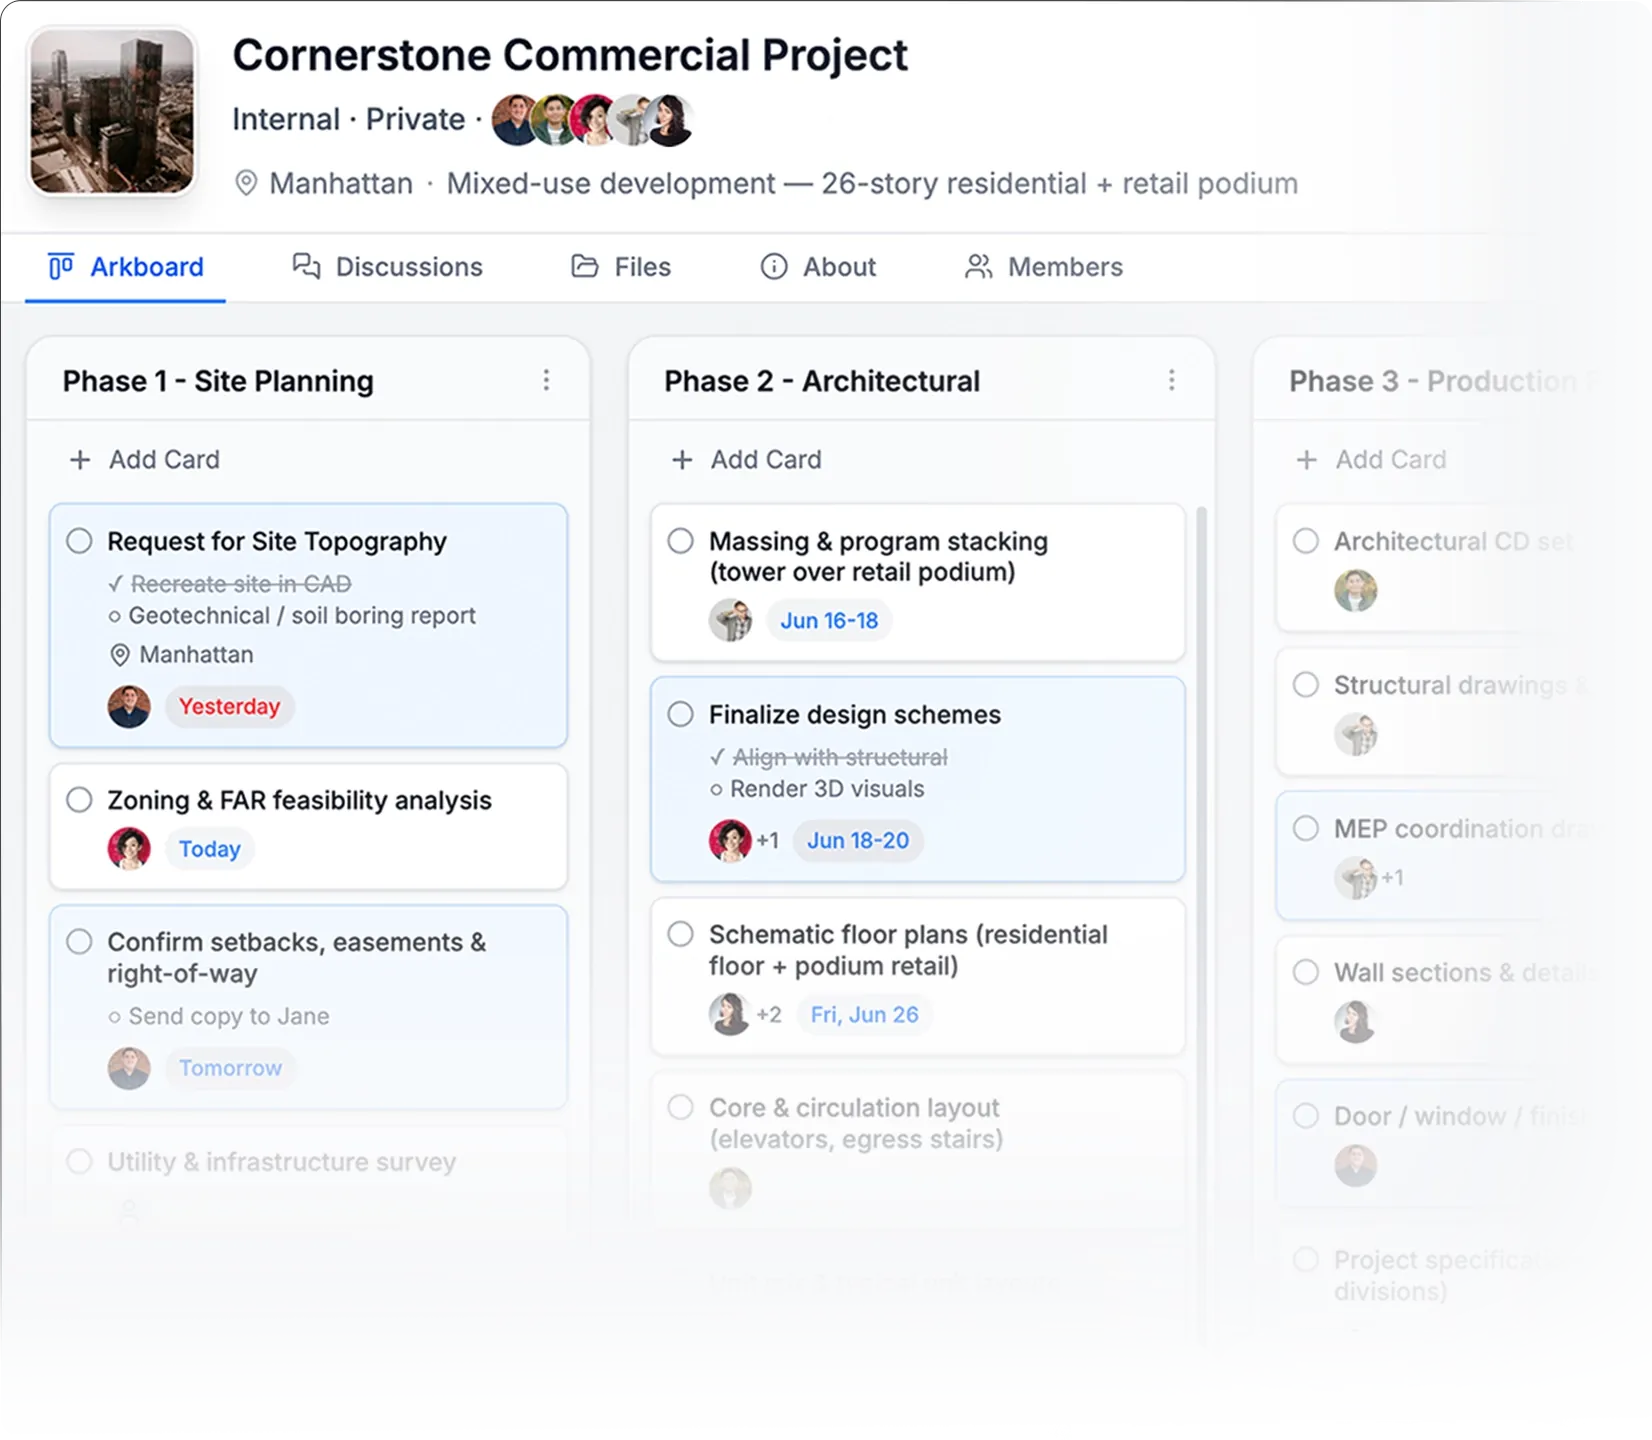Click the Phase 3 - Production column title
Image resolution: width=1652 pixels, height=1440 pixels.
click(x=1440, y=381)
